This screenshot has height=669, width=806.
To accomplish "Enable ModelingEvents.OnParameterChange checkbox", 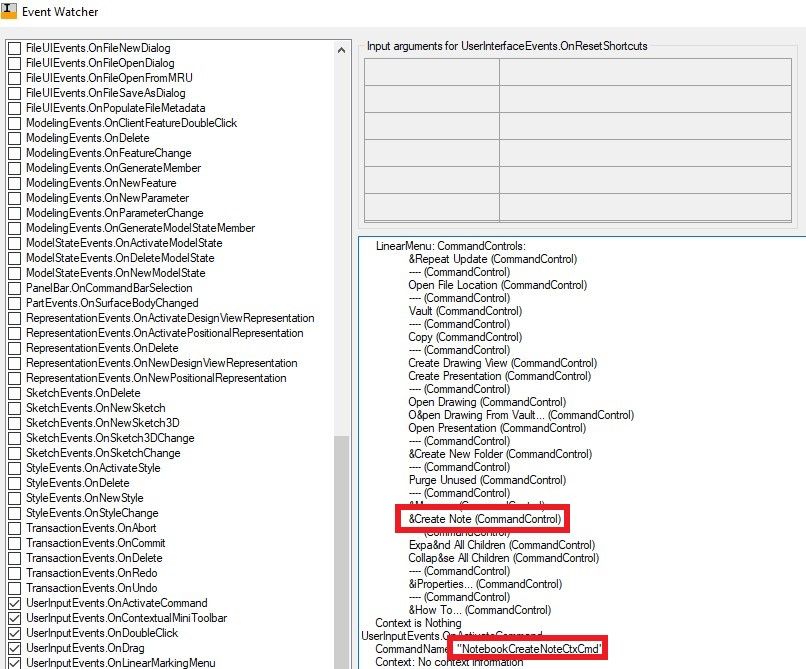I will point(14,213).
